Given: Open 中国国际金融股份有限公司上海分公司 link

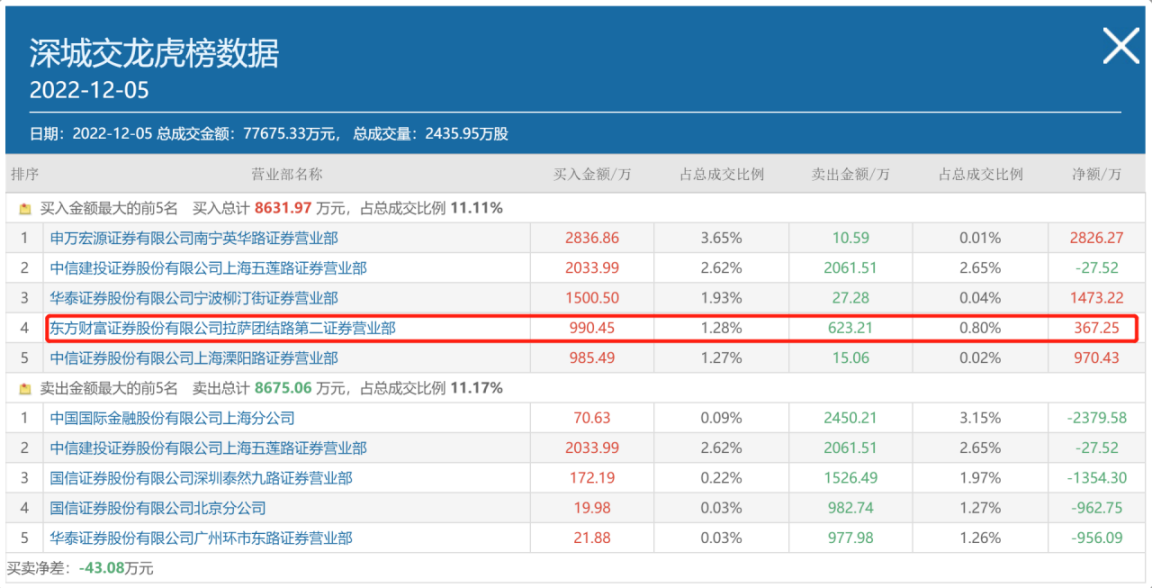Looking at the screenshot, I should click(x=172, y=418).
